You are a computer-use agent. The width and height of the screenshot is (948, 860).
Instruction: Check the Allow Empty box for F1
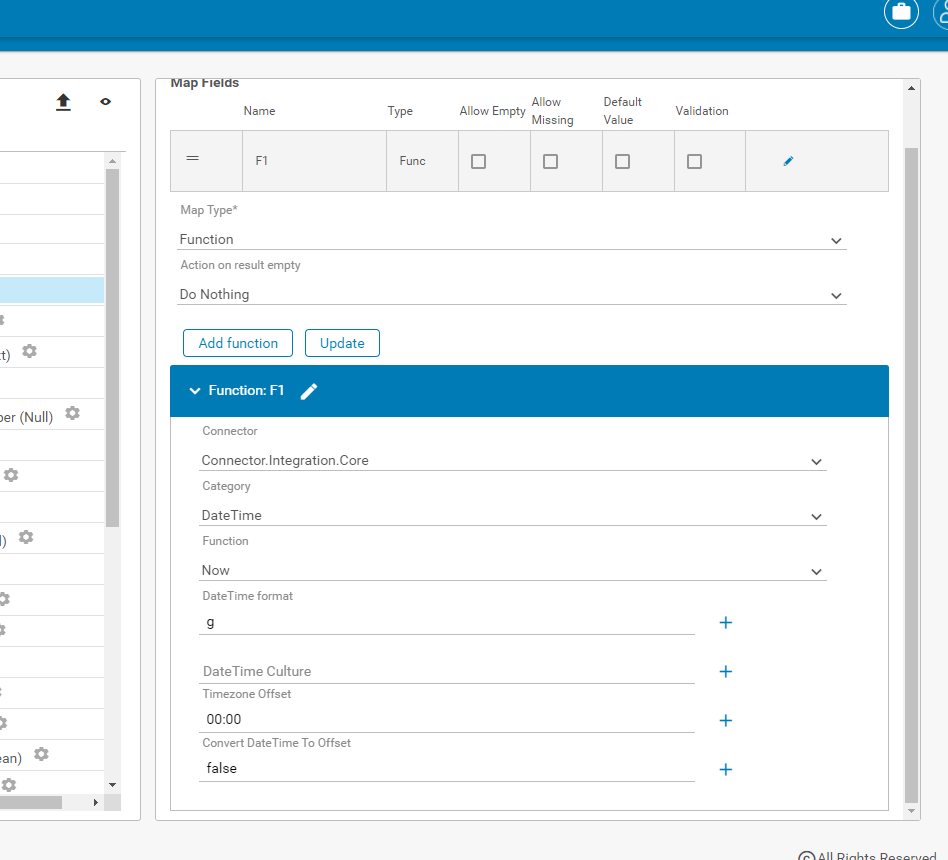pos(478,161)
